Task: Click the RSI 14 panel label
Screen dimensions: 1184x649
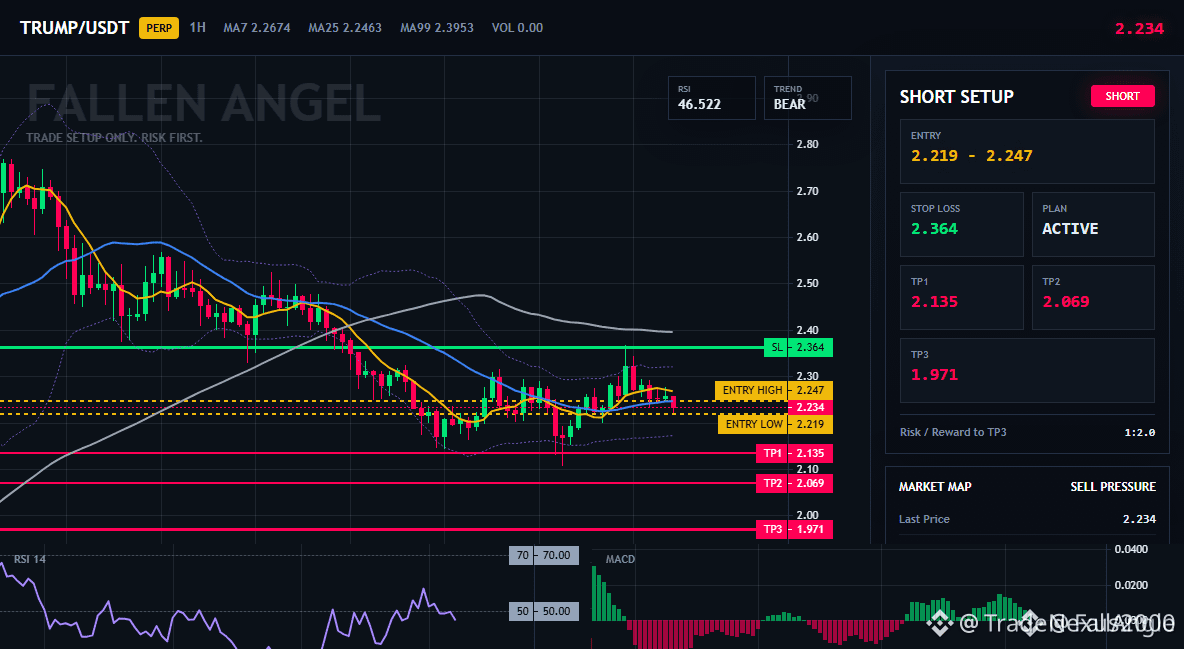Action: [29, 559]
